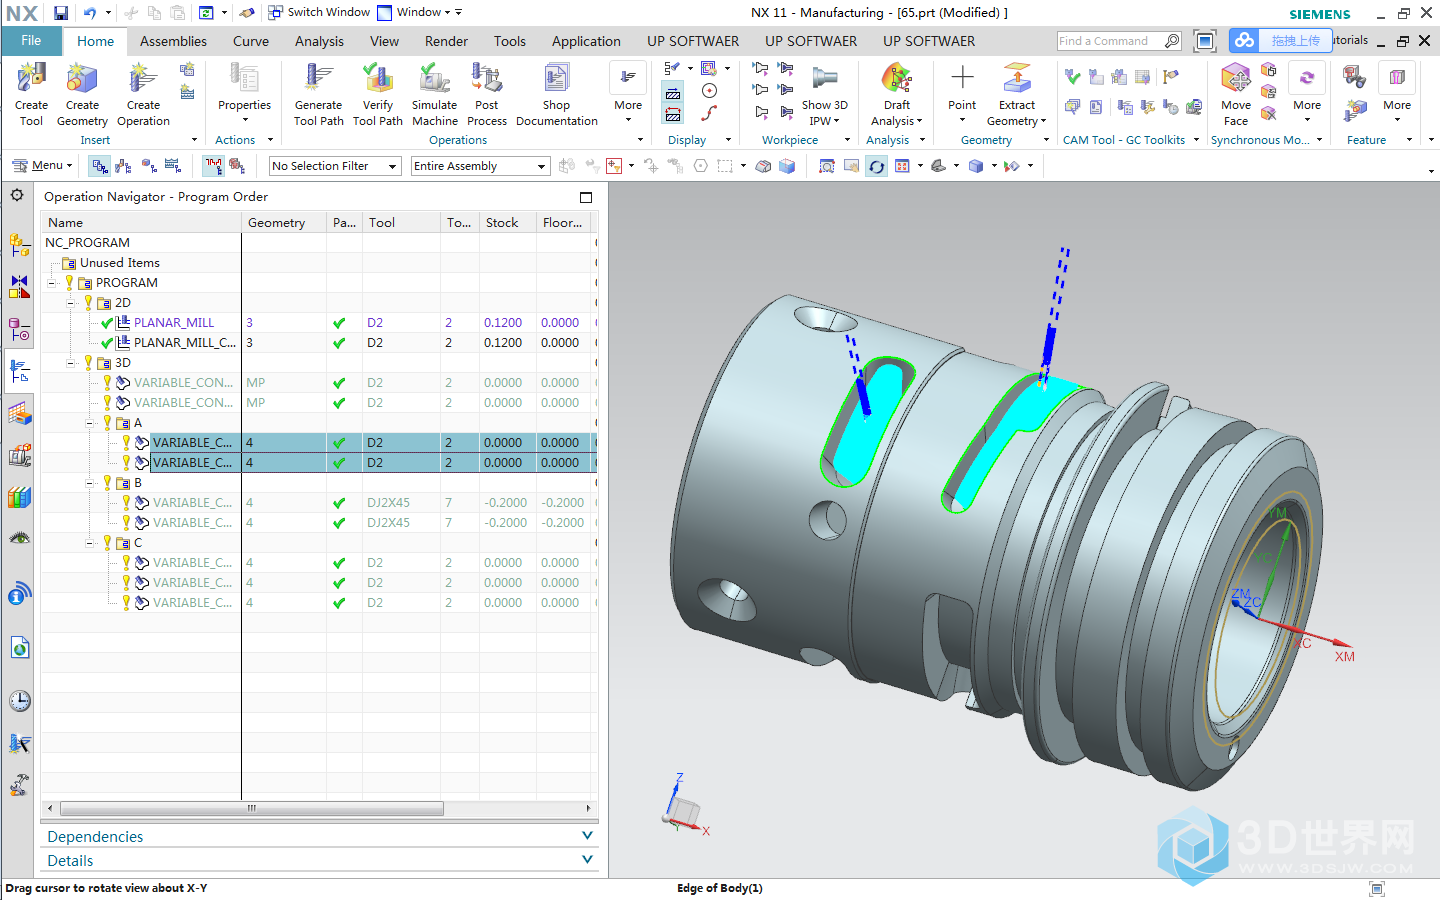This screenshot has height=900, width=1440.
Task: Open the Tools ribbon tab
Action: pyautogui.click(x=509, y=41)
